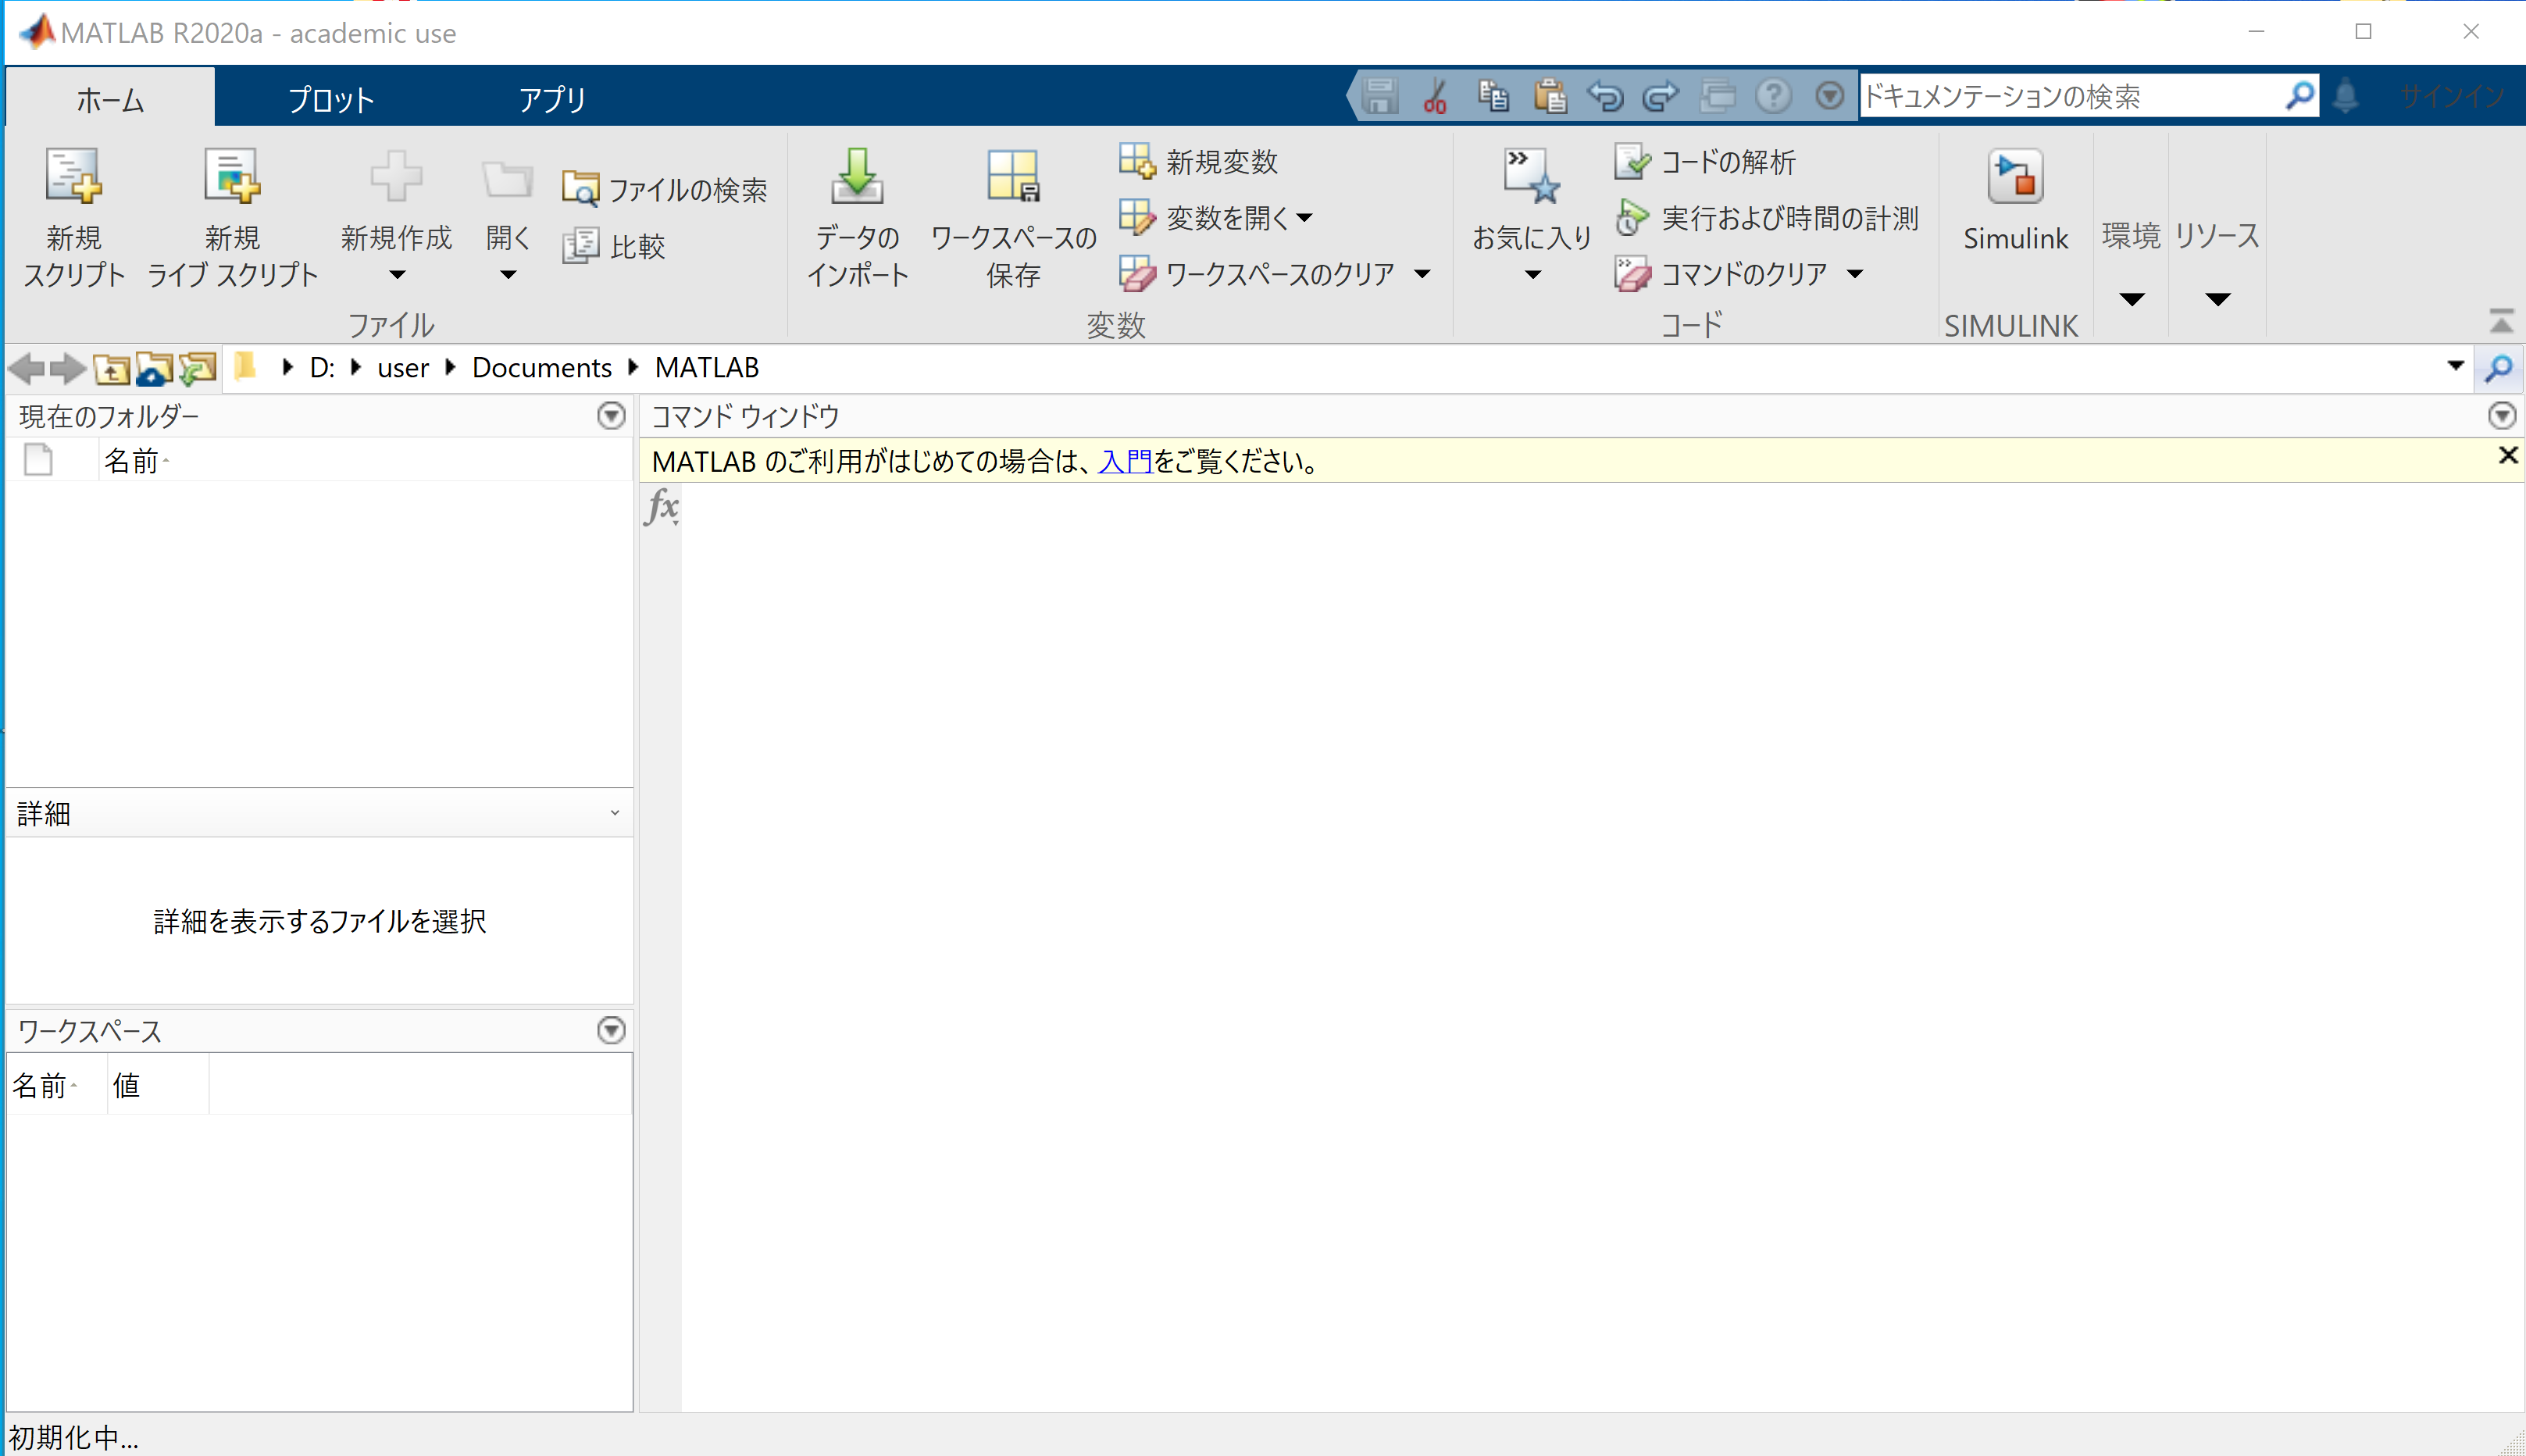Open Help with the question mark icon
Image resolution: width=2526 pixels, height=1456 pixels.
1773,96
